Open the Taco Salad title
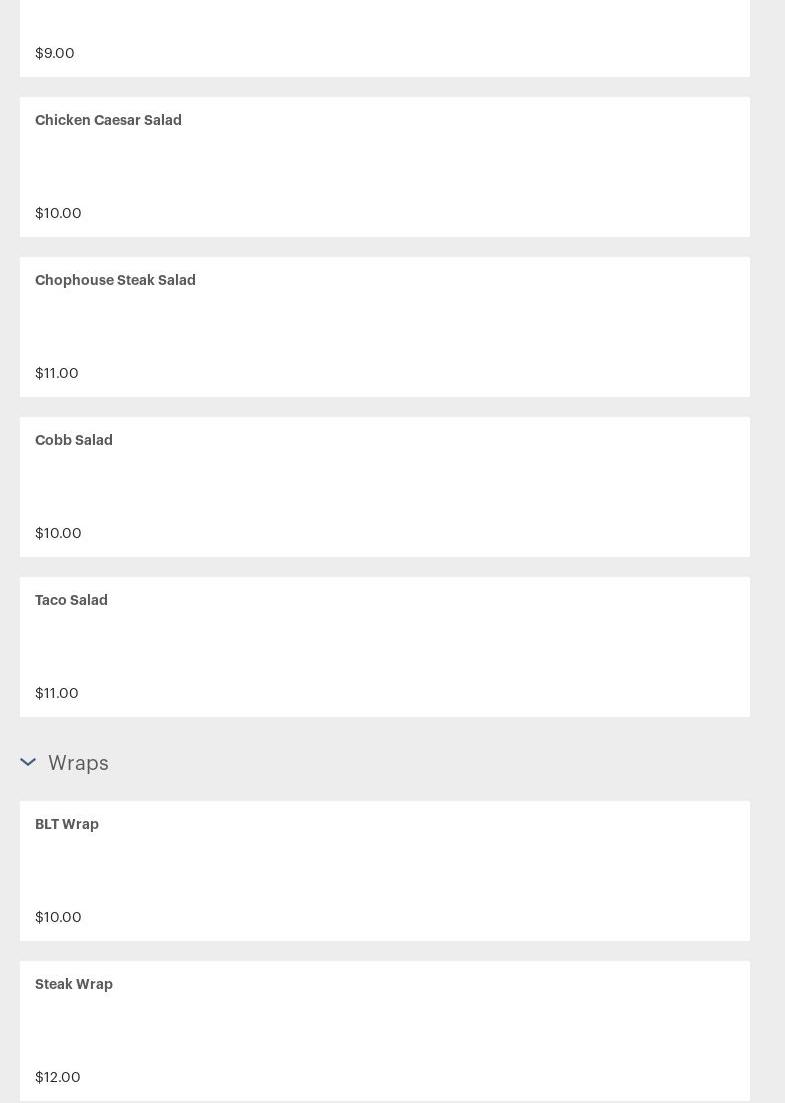 (71, 600)
